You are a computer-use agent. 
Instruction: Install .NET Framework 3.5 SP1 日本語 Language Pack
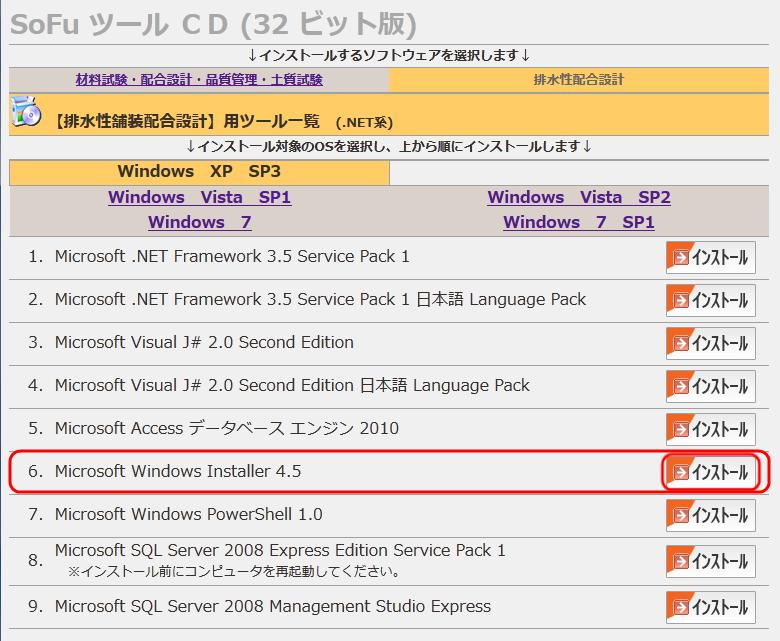point(710,300)
